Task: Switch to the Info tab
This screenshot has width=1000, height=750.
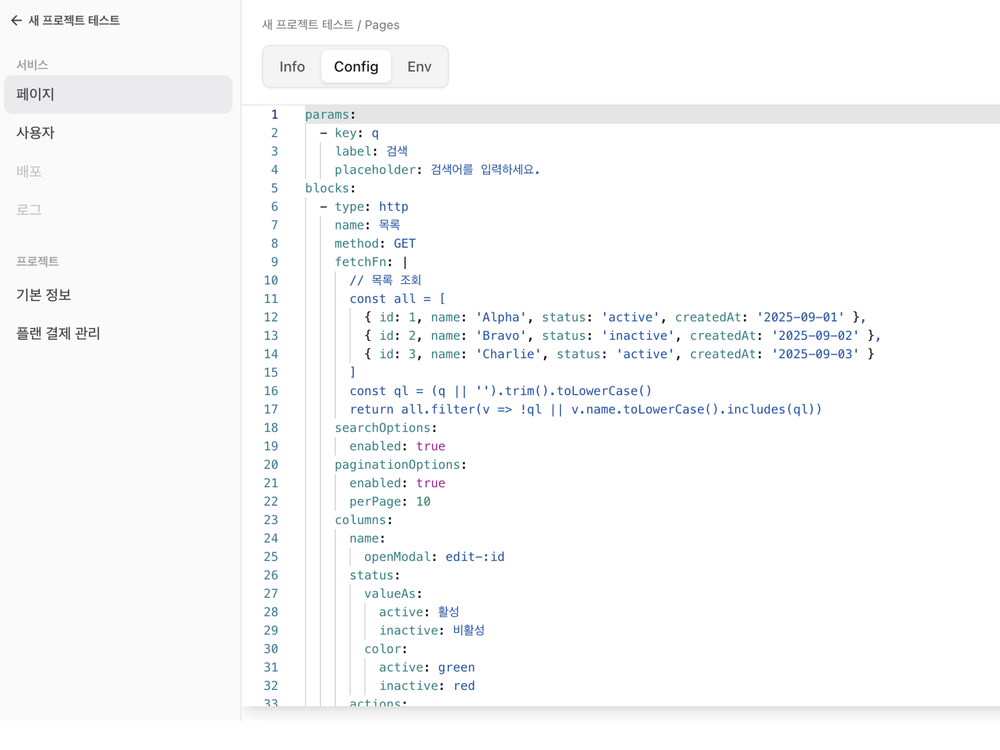Action: pyautogui.click(x=292, y=67)
